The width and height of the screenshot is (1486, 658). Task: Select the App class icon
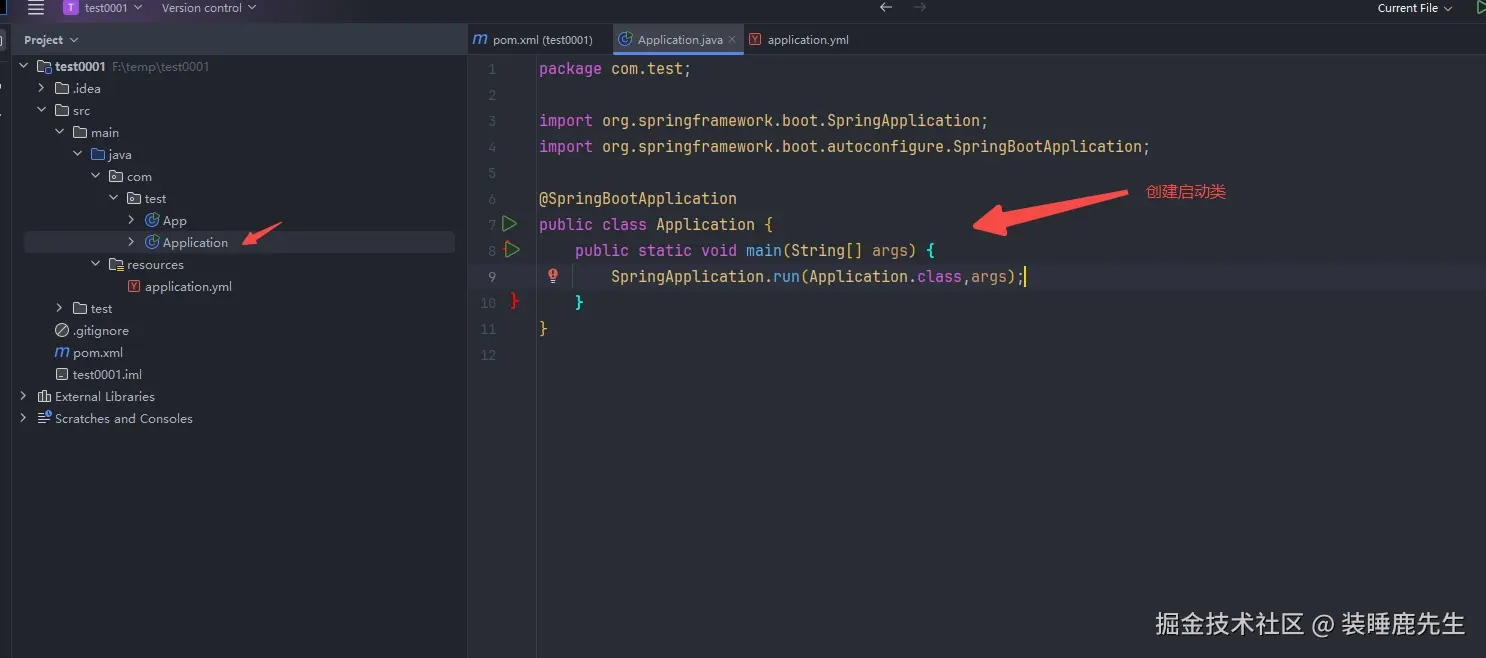tap(152, 221)
